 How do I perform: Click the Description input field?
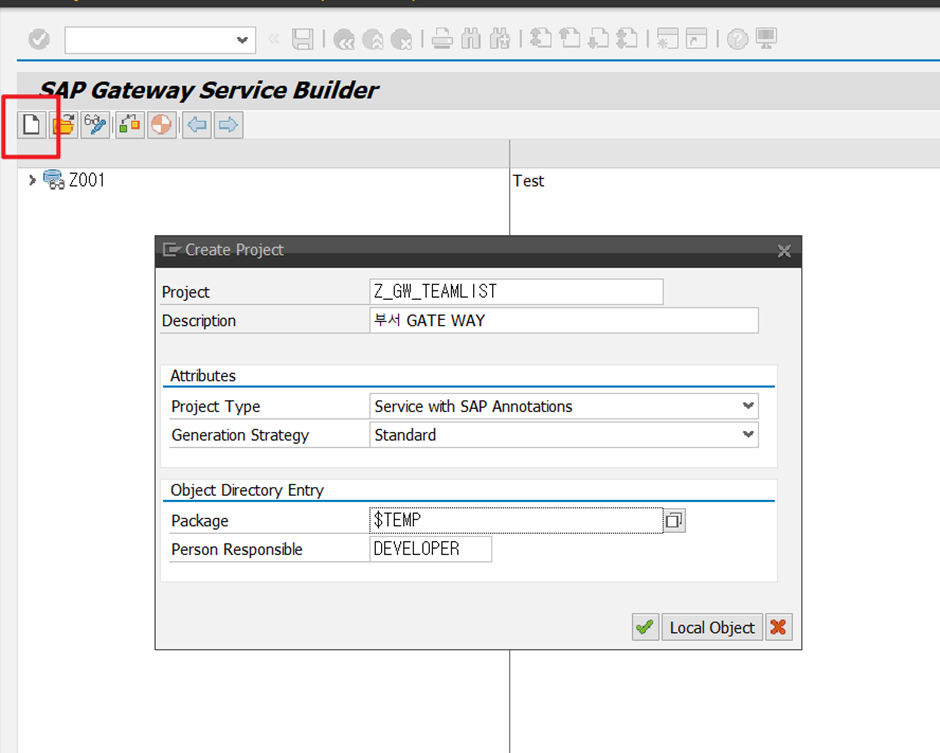[564, 320]
